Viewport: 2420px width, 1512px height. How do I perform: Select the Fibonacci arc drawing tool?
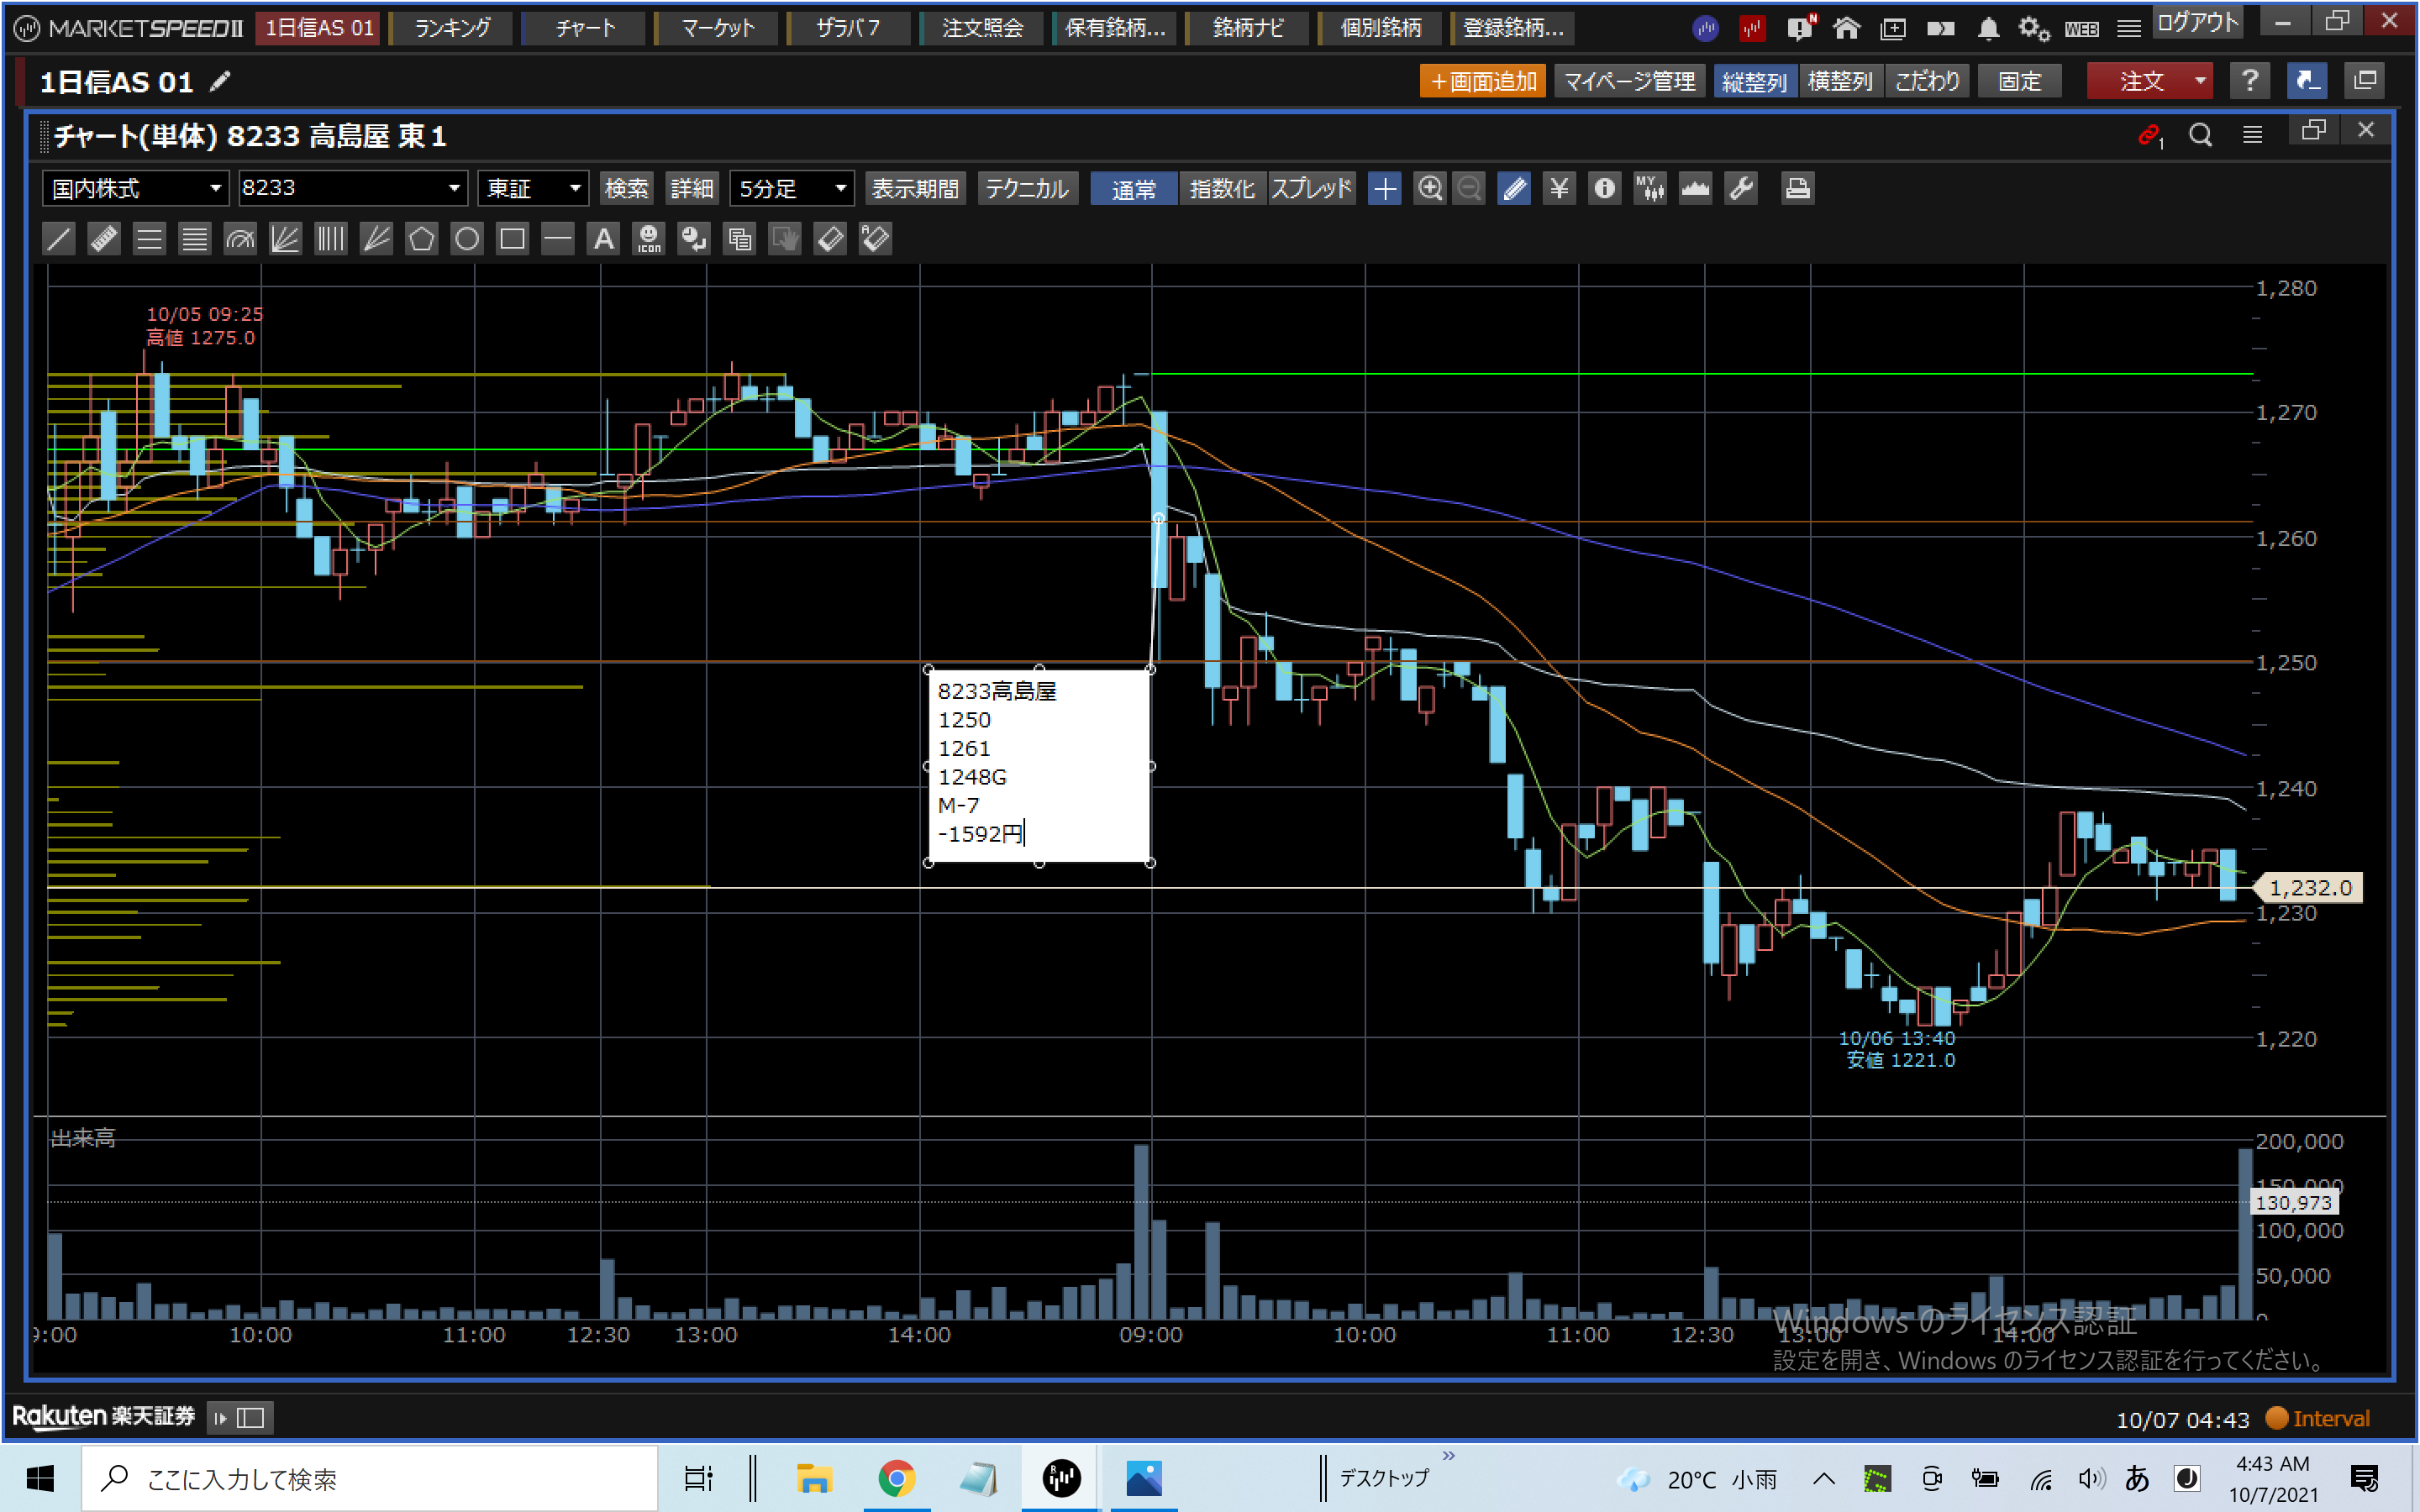[240, 239]
